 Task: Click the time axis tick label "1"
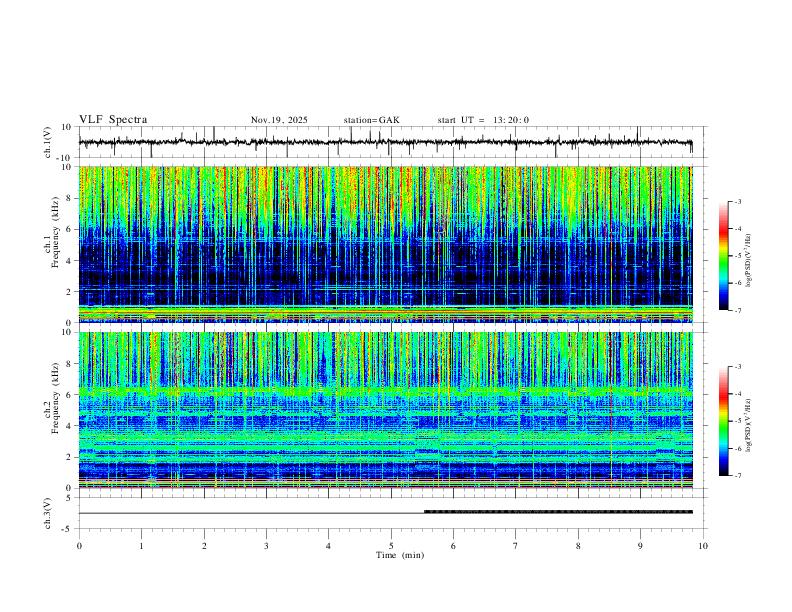[141, 546]
